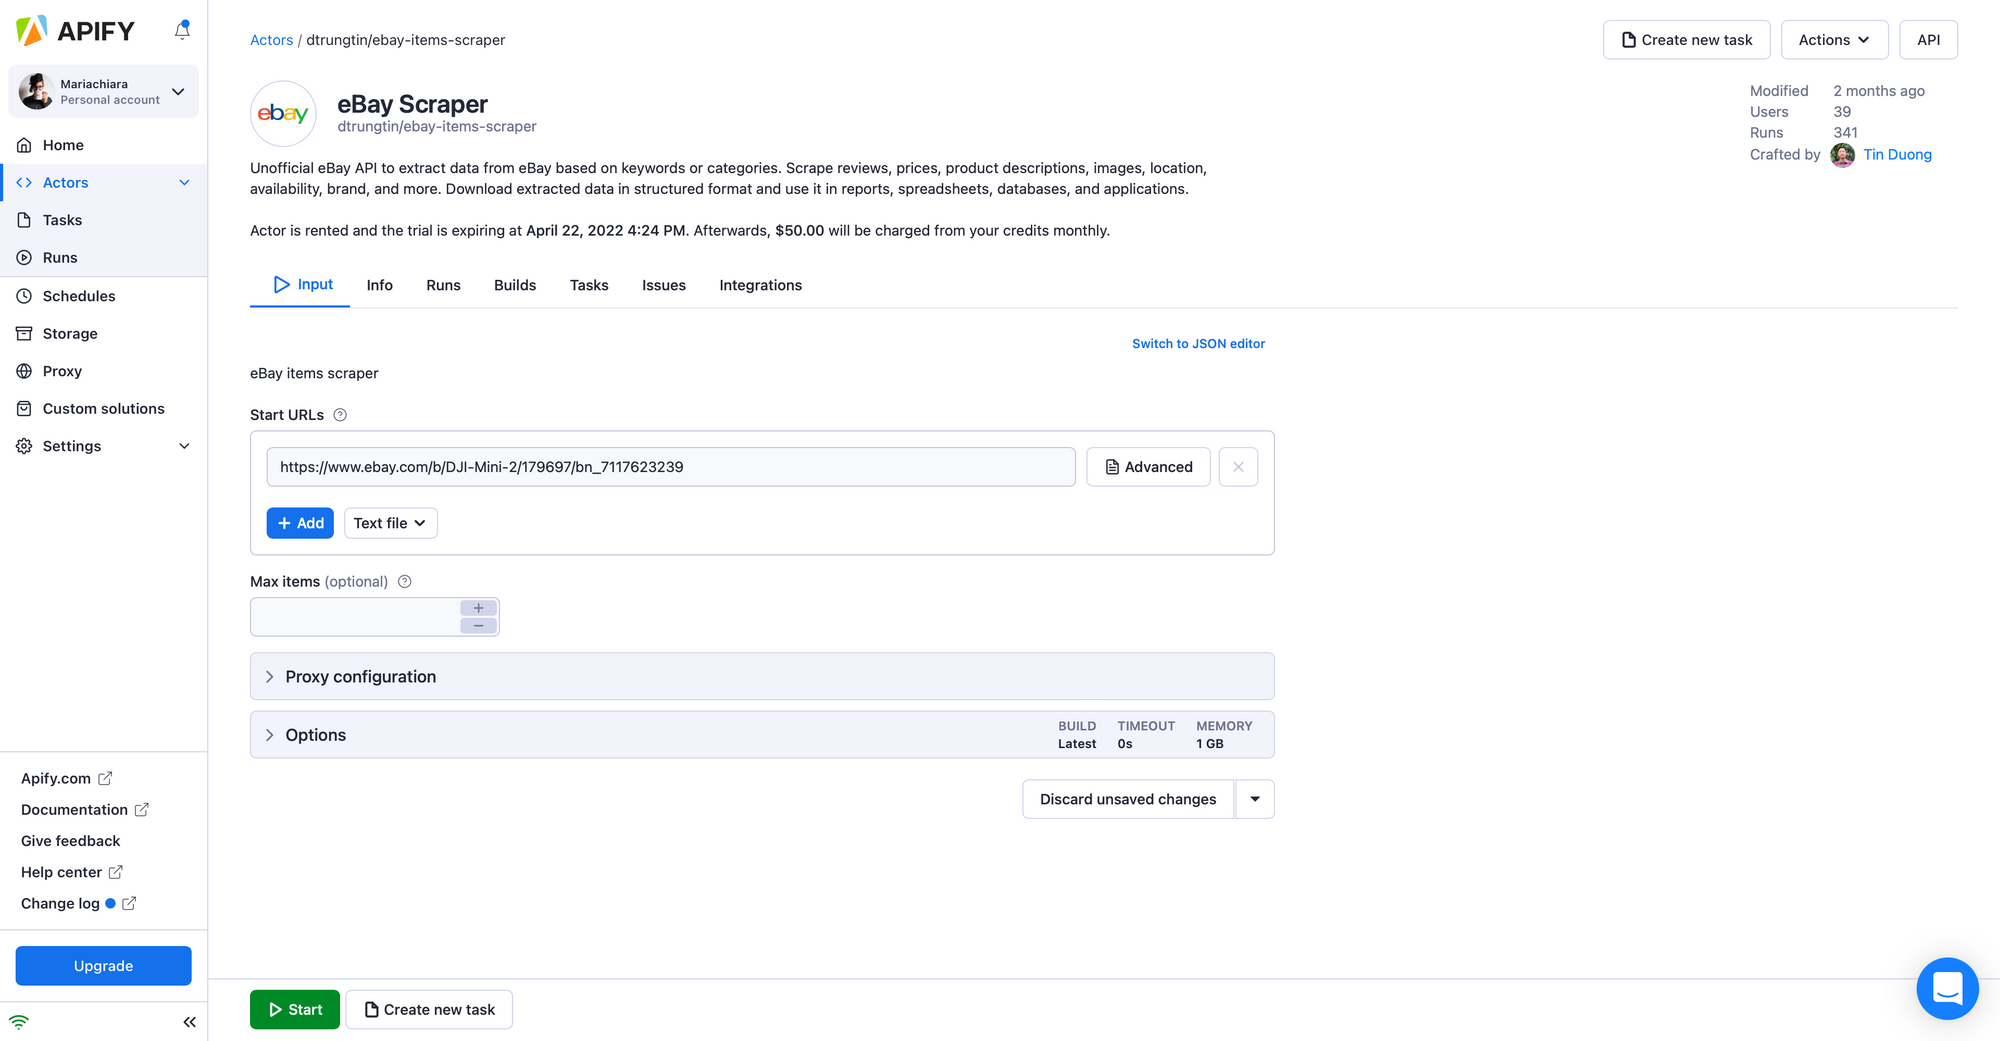This screenshot has height=1041, width=2000.
Task: Open the Text file dropdown
Action: (x=390, y=523)
